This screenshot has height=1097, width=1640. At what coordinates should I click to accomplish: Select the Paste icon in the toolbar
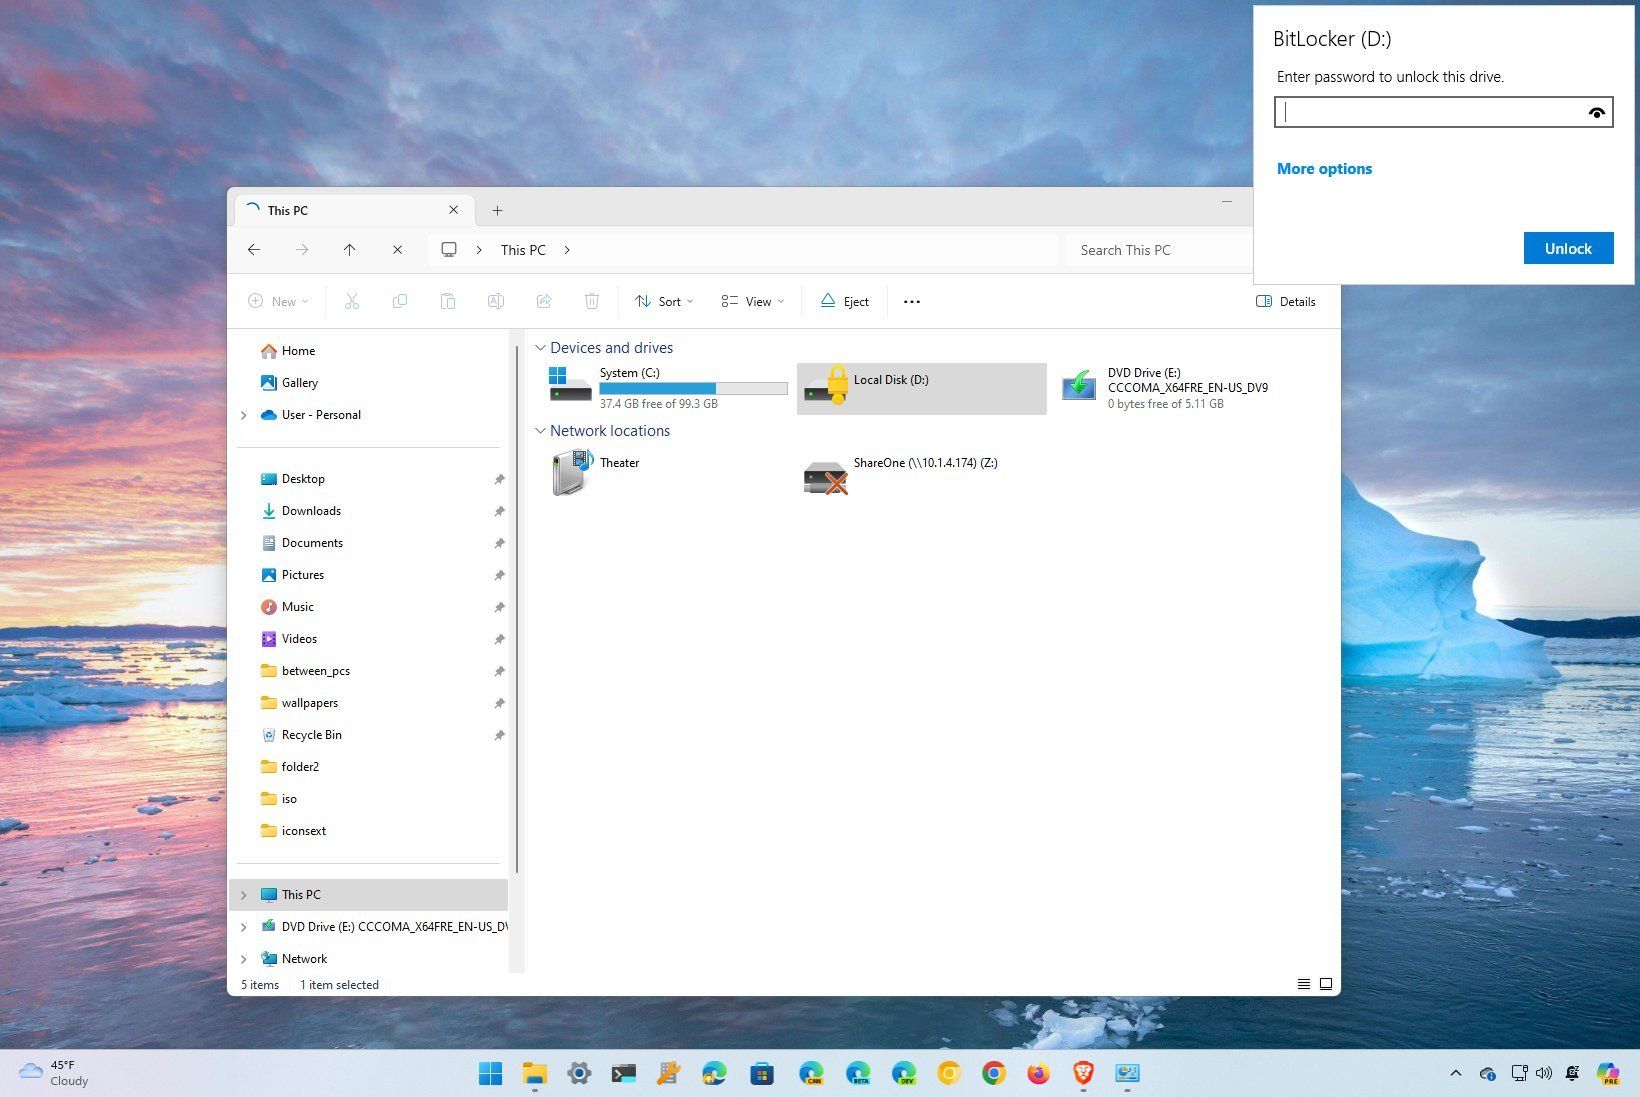448,301
